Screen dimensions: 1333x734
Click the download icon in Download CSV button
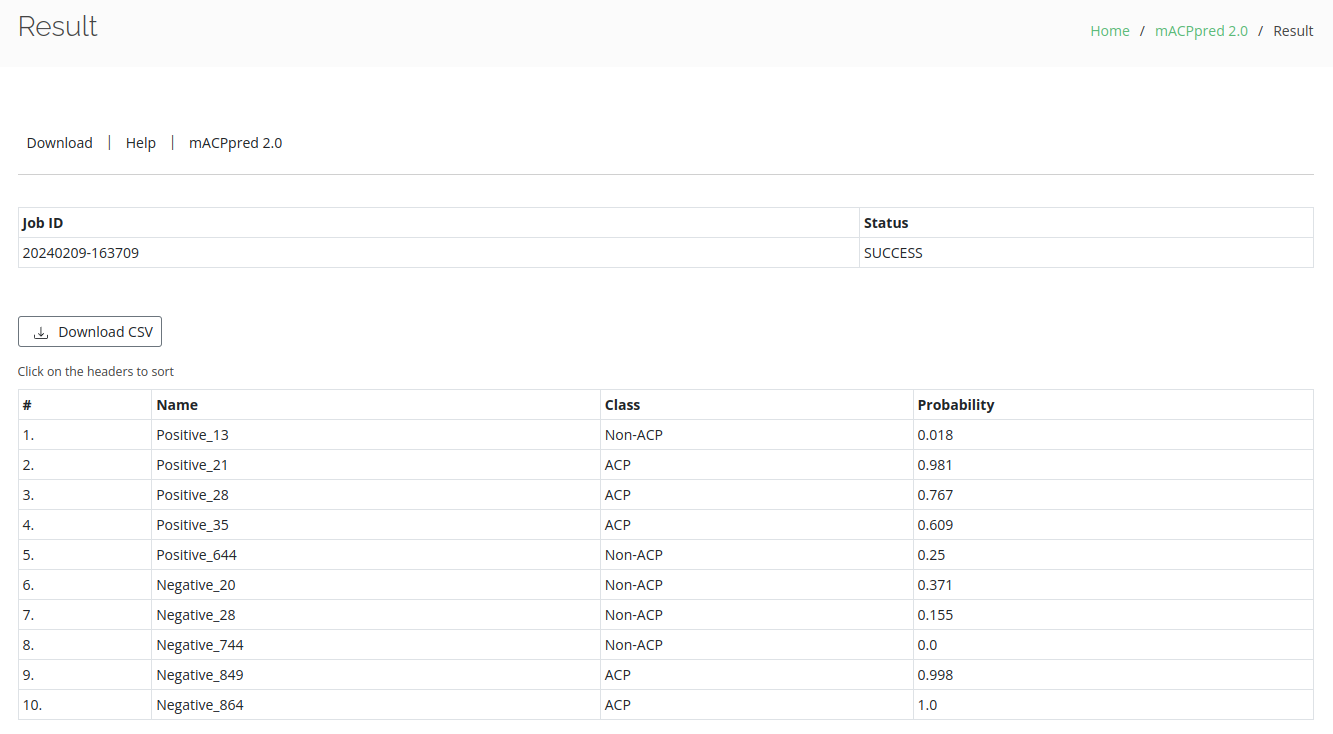pyautogui.click(x=41, y=333)
